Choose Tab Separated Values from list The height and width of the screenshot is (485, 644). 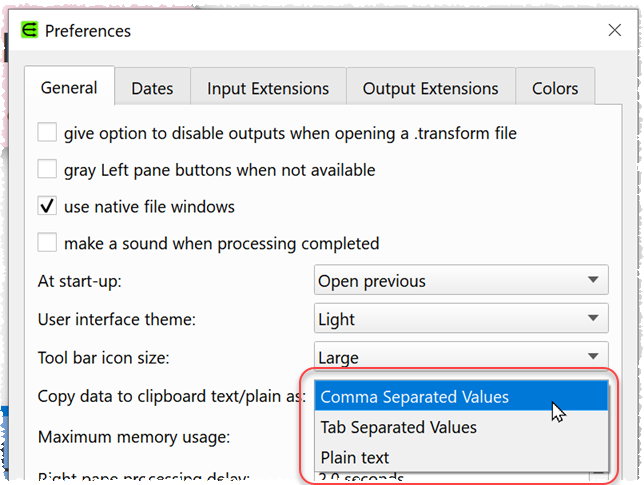(x=461, y=427)
